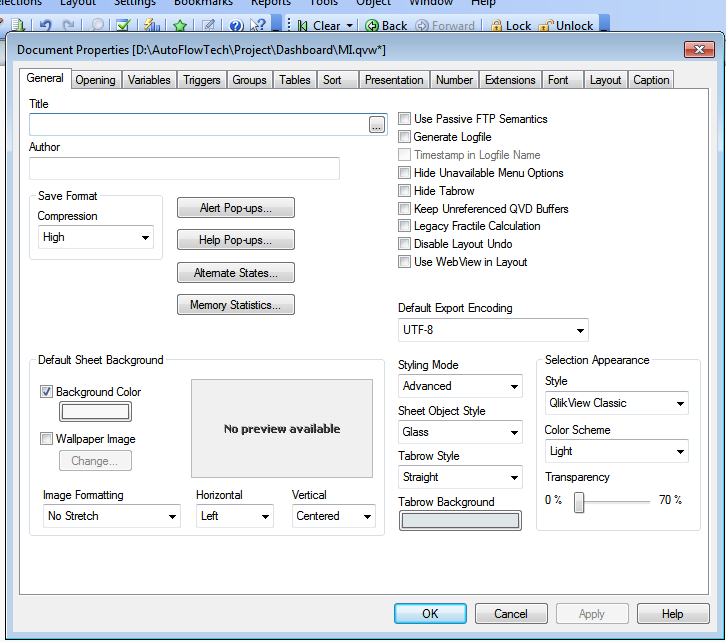Click the dialog Help button
This screenshot has height=642, width=726.
673,614
